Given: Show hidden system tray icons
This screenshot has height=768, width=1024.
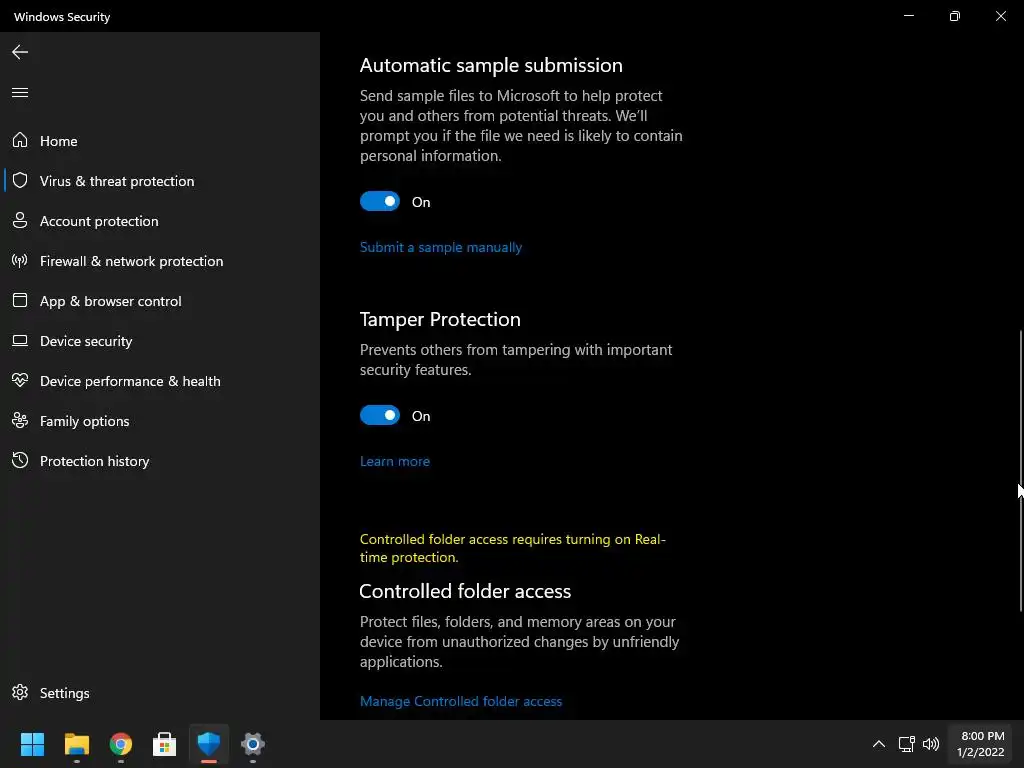Looking at the screenshot, I should point(879,744).
